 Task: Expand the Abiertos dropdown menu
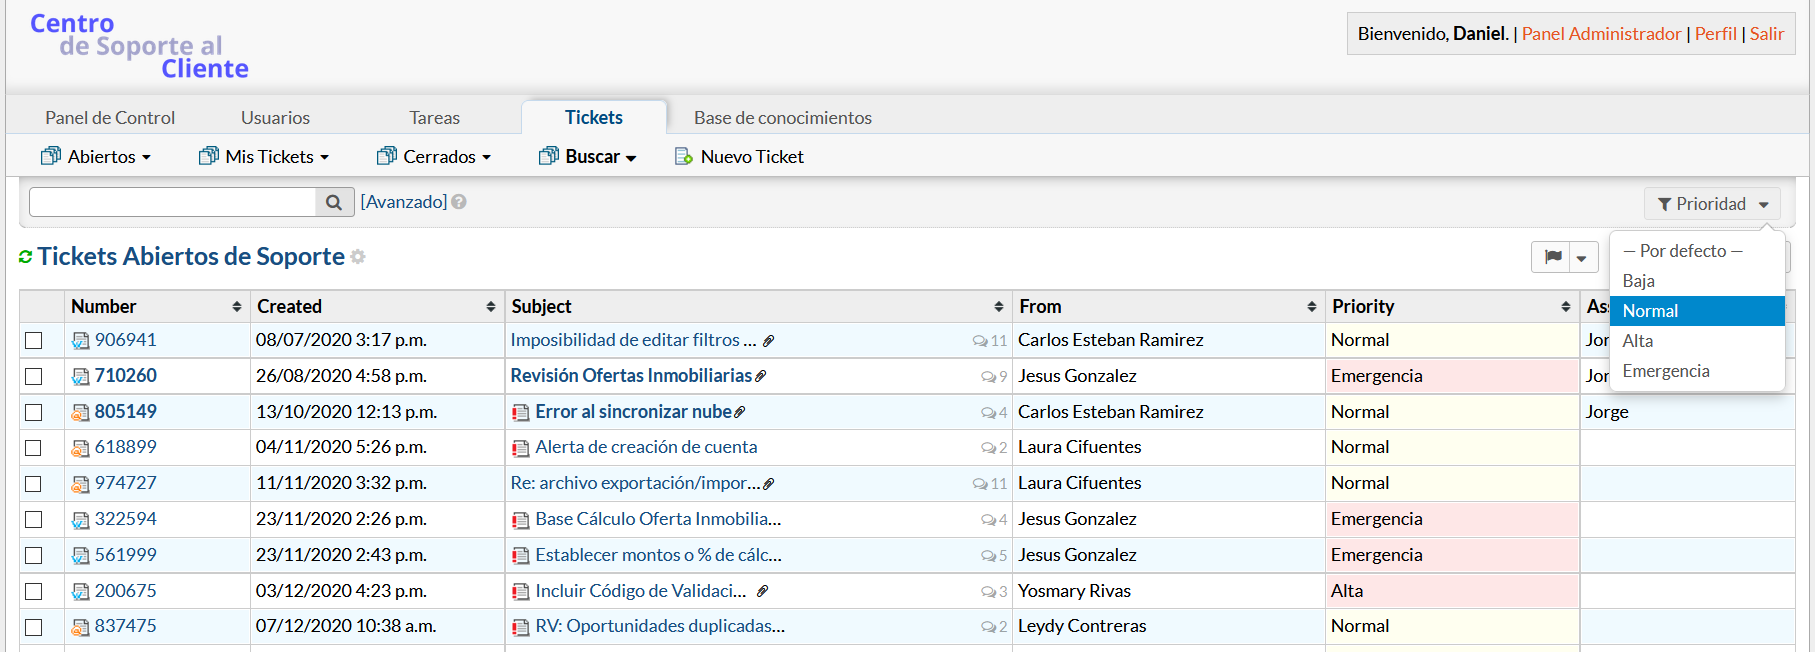tap(96, 157)
